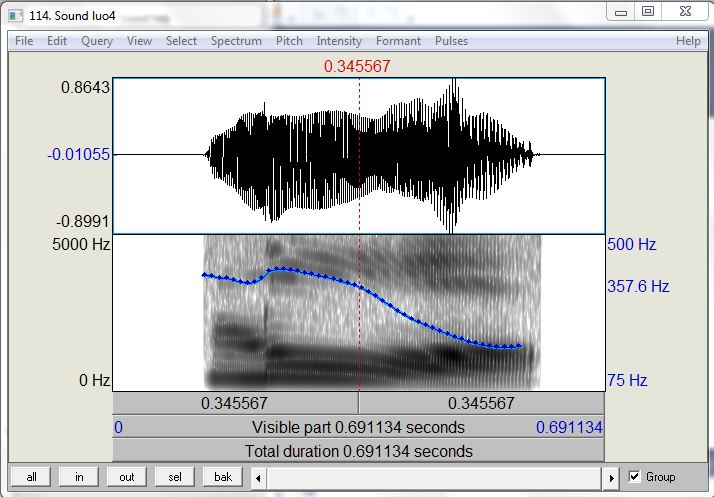
Task: Click the 'all' zoom button
Action: [x=31, y=477]
